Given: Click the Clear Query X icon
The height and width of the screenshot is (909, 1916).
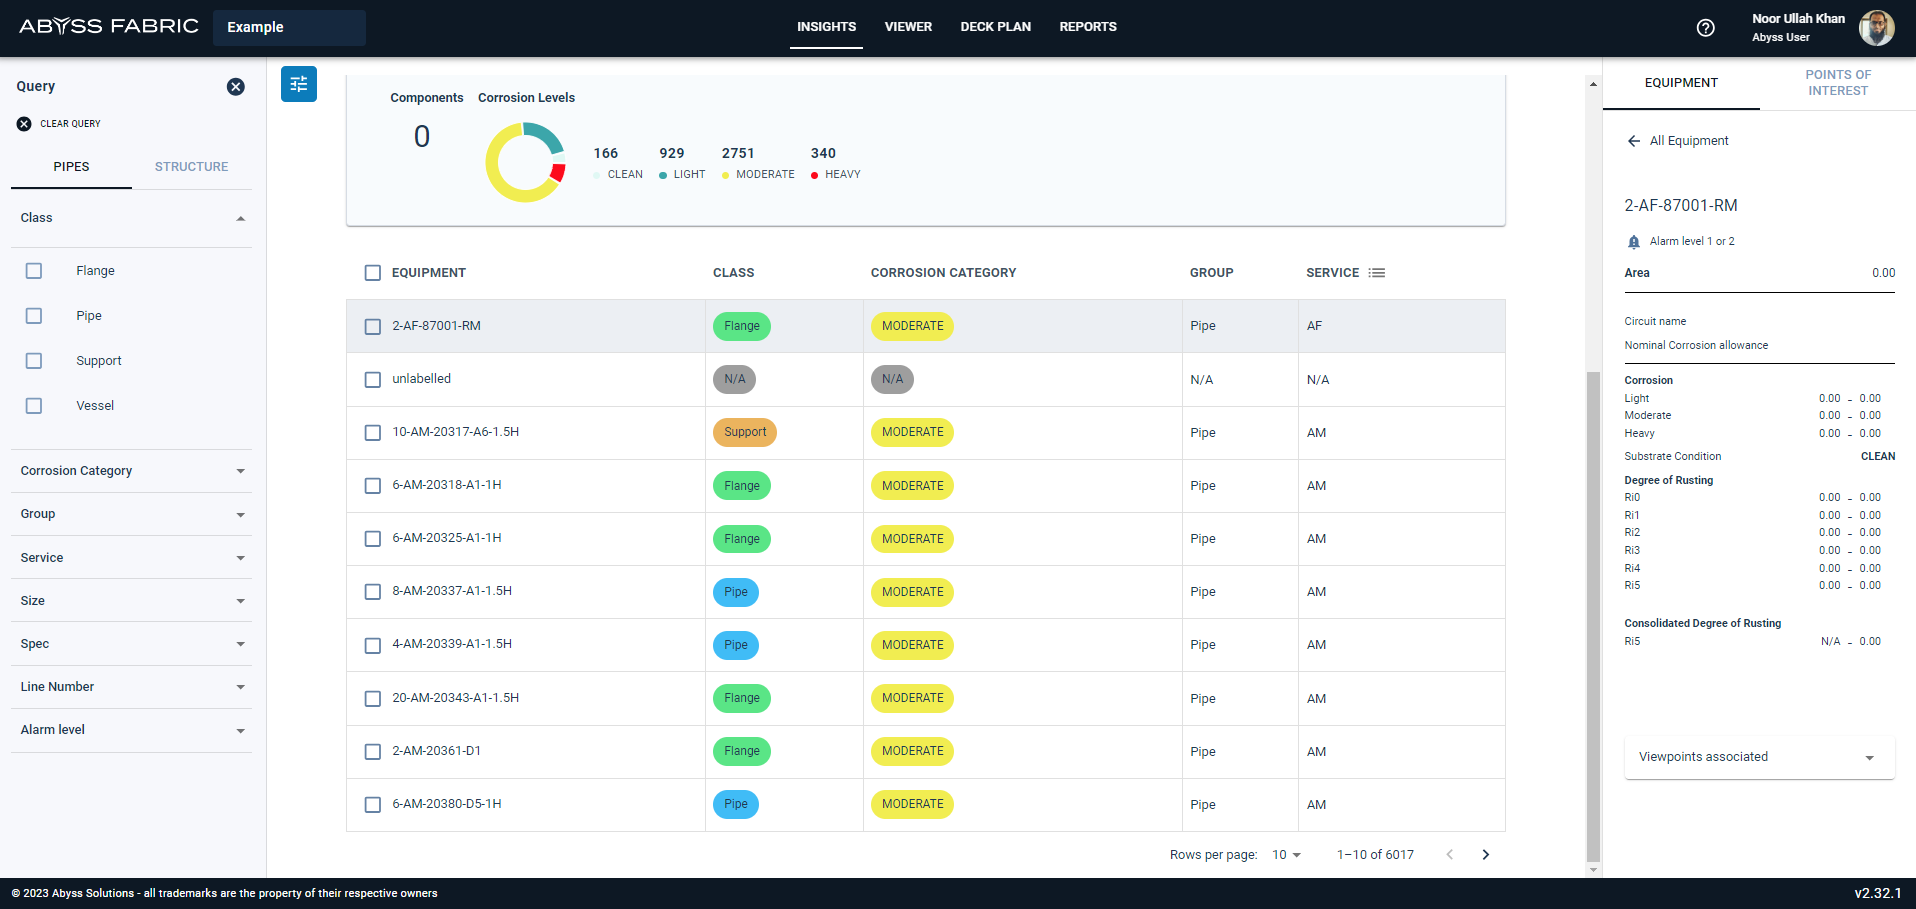Looking at the screenshot, I should click(24, 124).
